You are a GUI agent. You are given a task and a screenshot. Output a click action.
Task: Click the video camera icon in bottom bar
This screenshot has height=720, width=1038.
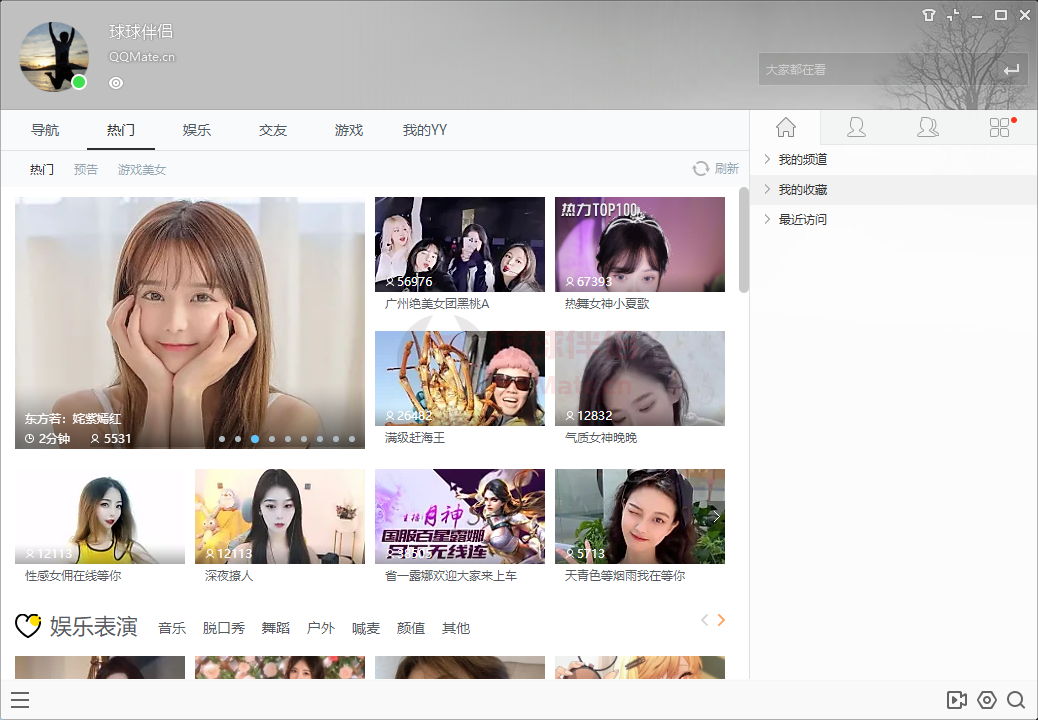coord(956,700)
